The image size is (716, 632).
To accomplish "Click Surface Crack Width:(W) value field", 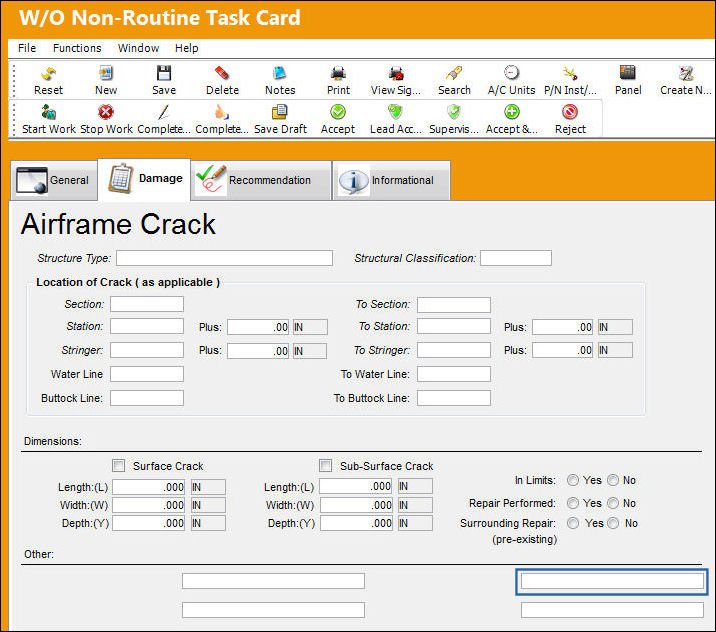I will (148, 505).
